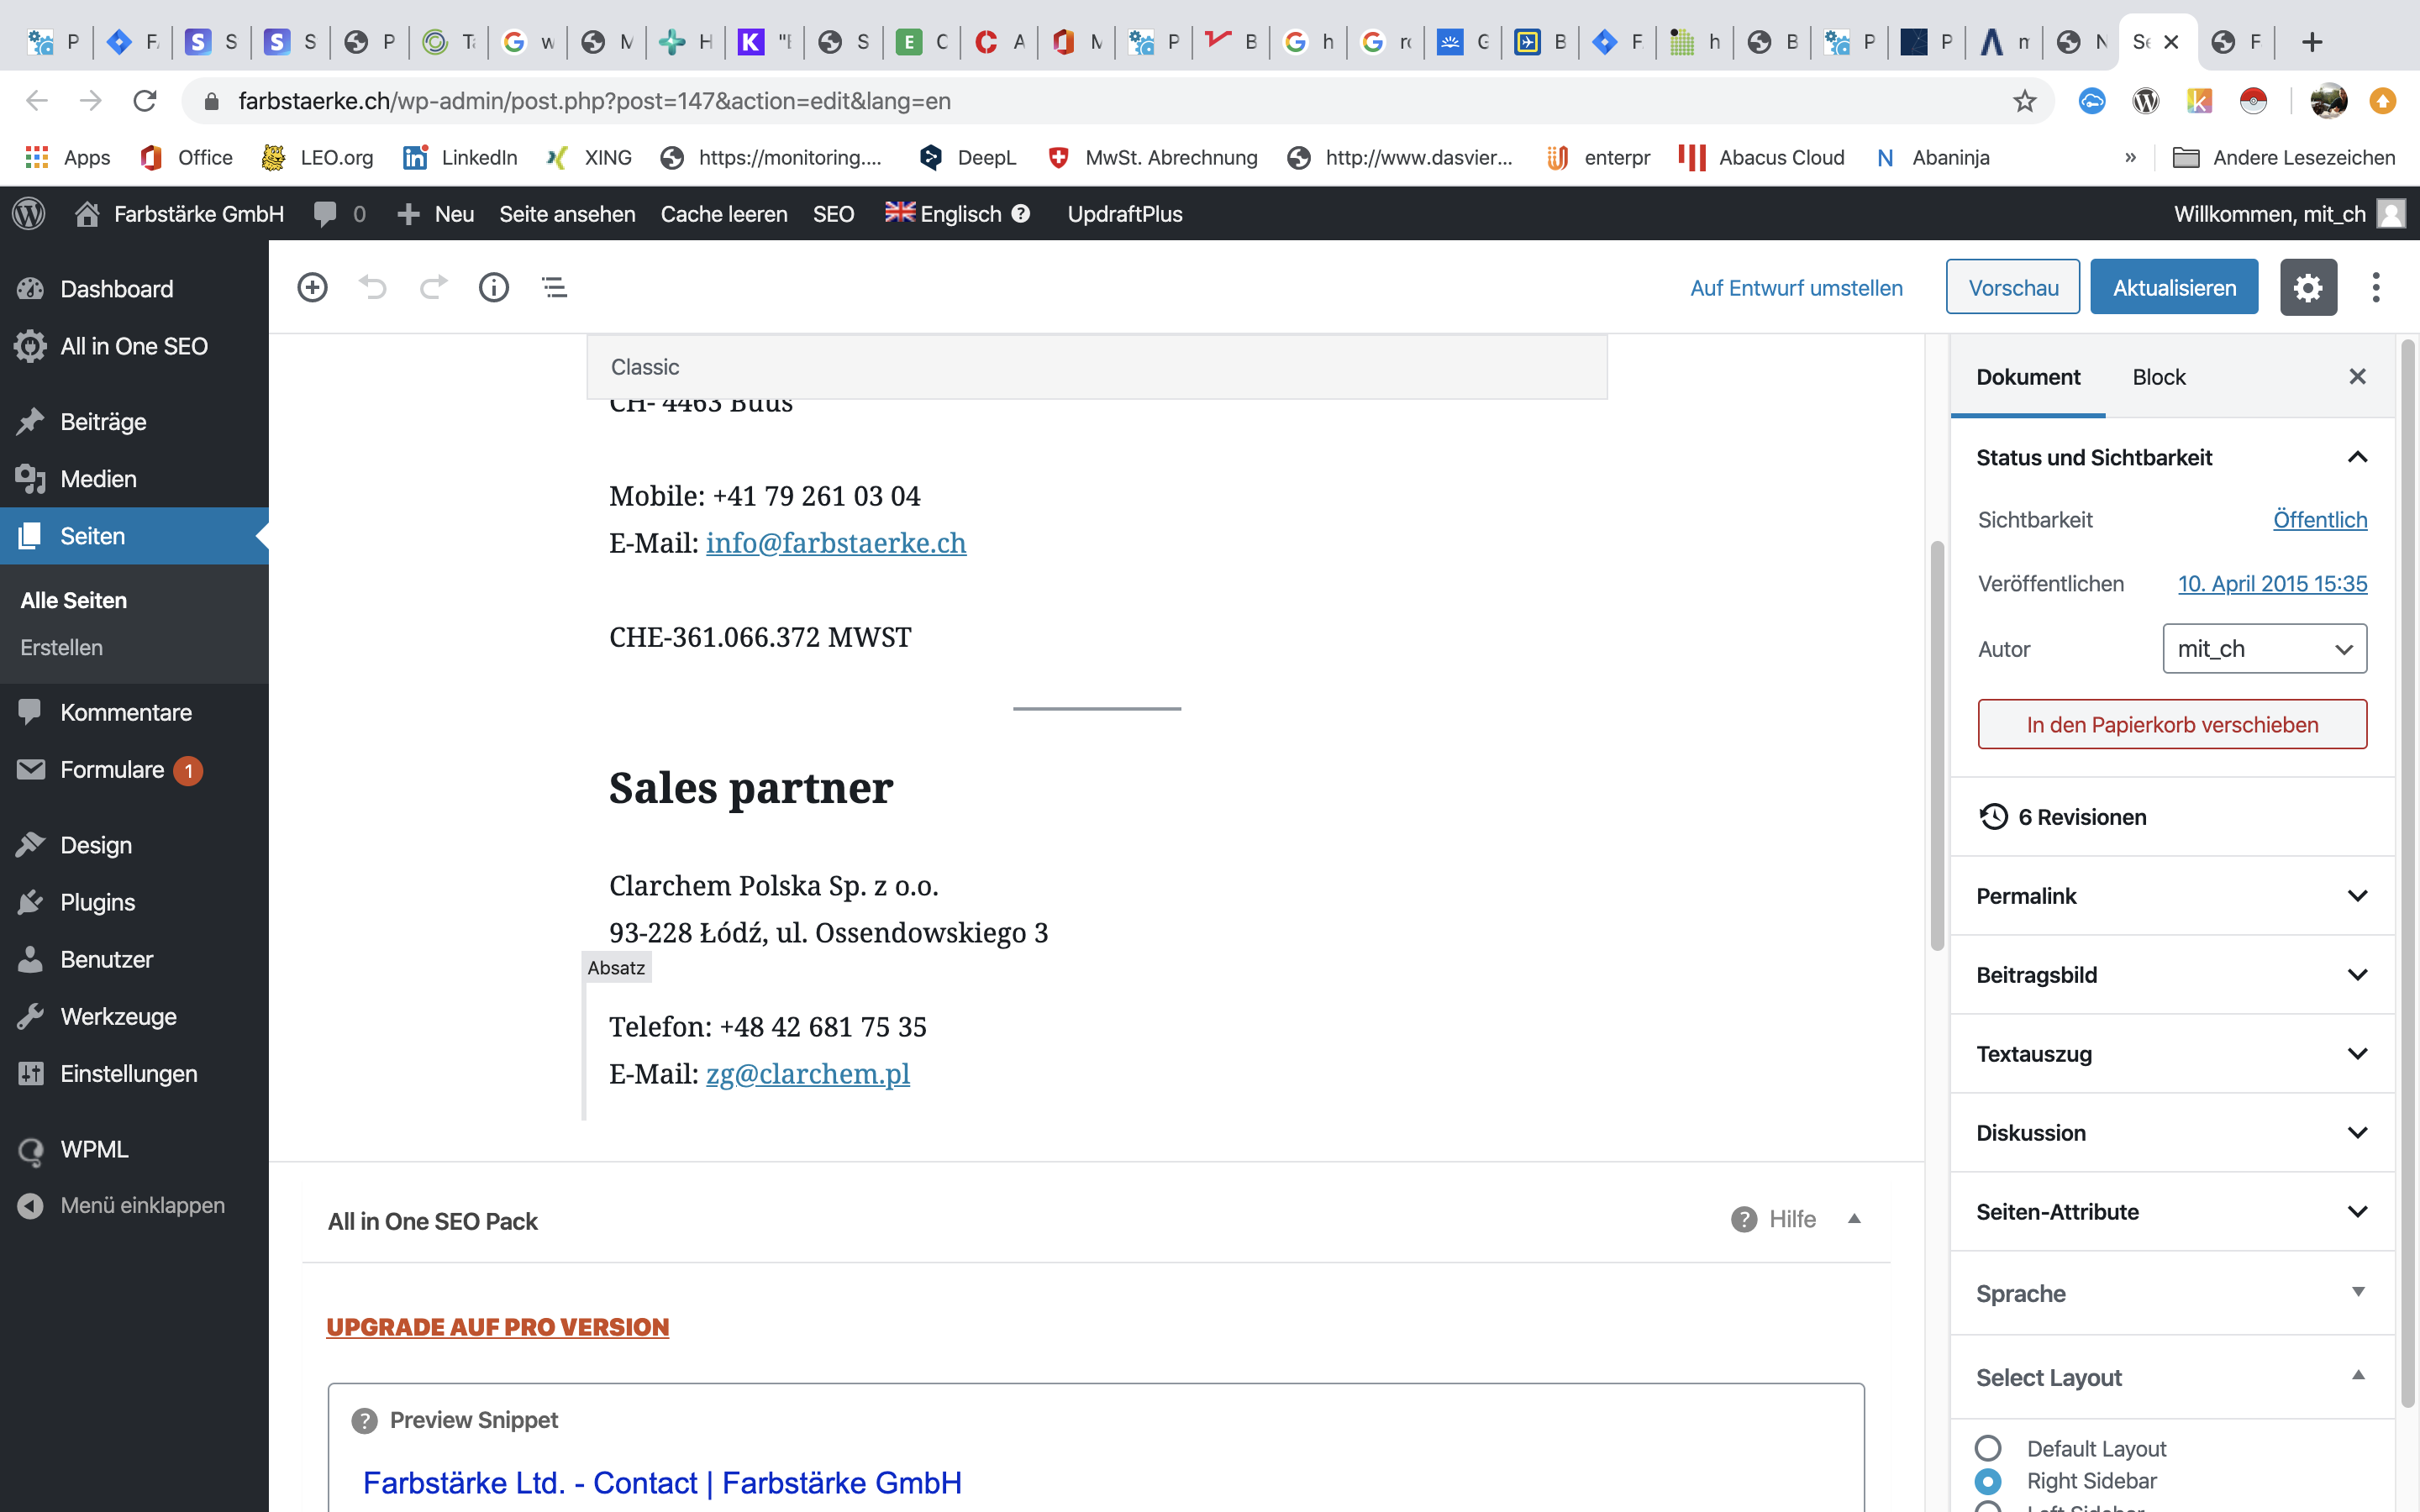The width and height of the screenshot is (2420, 1512).
Task: Switch to the Dokument tab
Action: point(2028,377)
